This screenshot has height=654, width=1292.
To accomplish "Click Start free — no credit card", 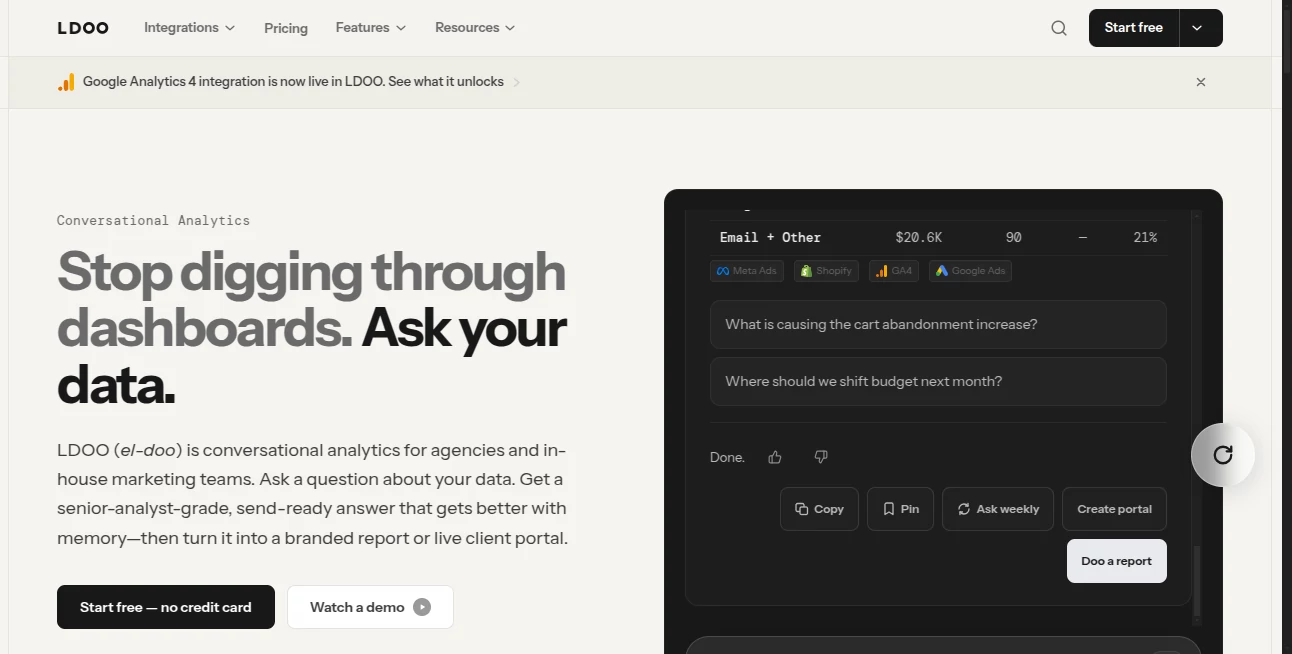I will point(166,607).
